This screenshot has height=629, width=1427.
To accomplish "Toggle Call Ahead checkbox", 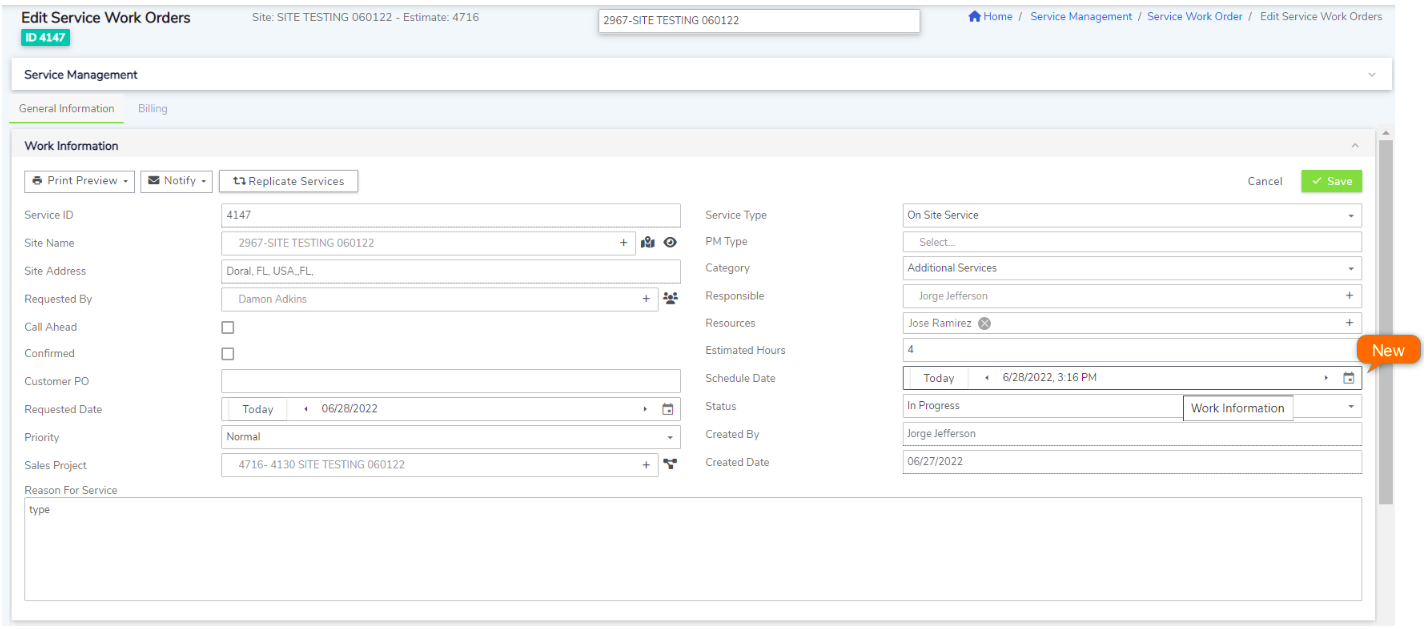I will (228, 327).
